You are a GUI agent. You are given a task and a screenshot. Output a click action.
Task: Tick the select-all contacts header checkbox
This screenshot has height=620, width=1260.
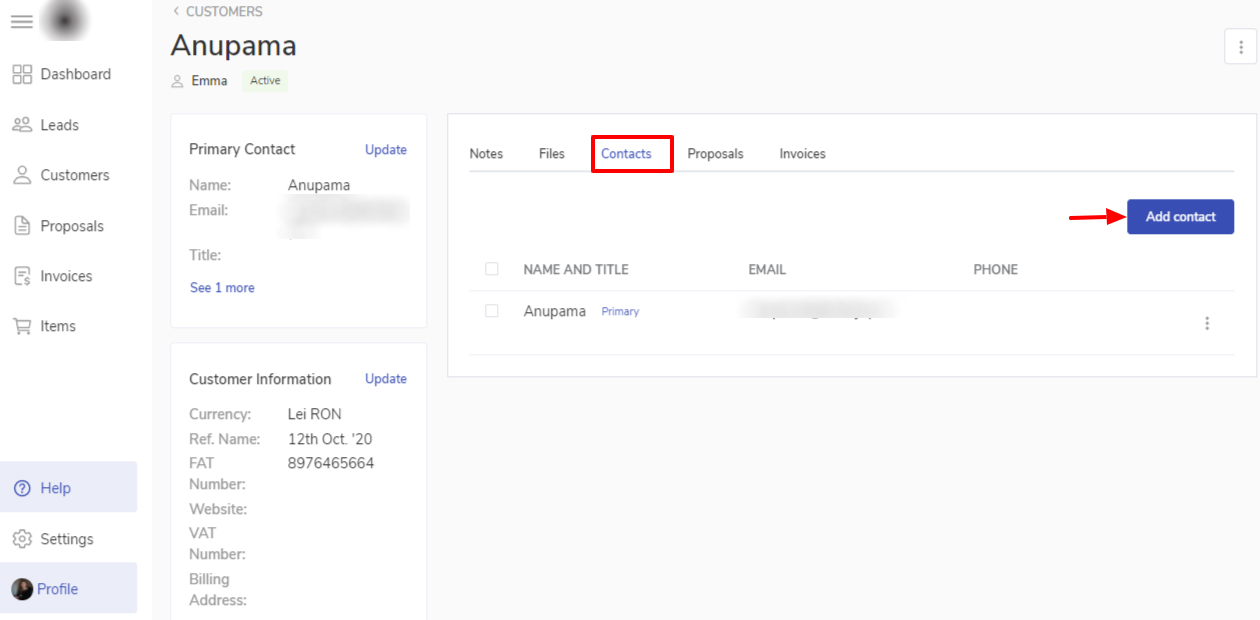(x=491, y=269)
